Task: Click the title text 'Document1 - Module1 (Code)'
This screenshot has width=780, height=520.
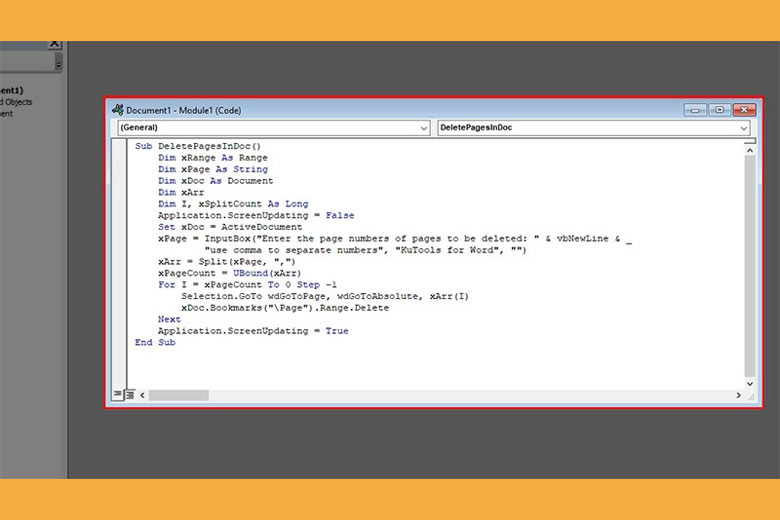Action: tap(184, 110)
